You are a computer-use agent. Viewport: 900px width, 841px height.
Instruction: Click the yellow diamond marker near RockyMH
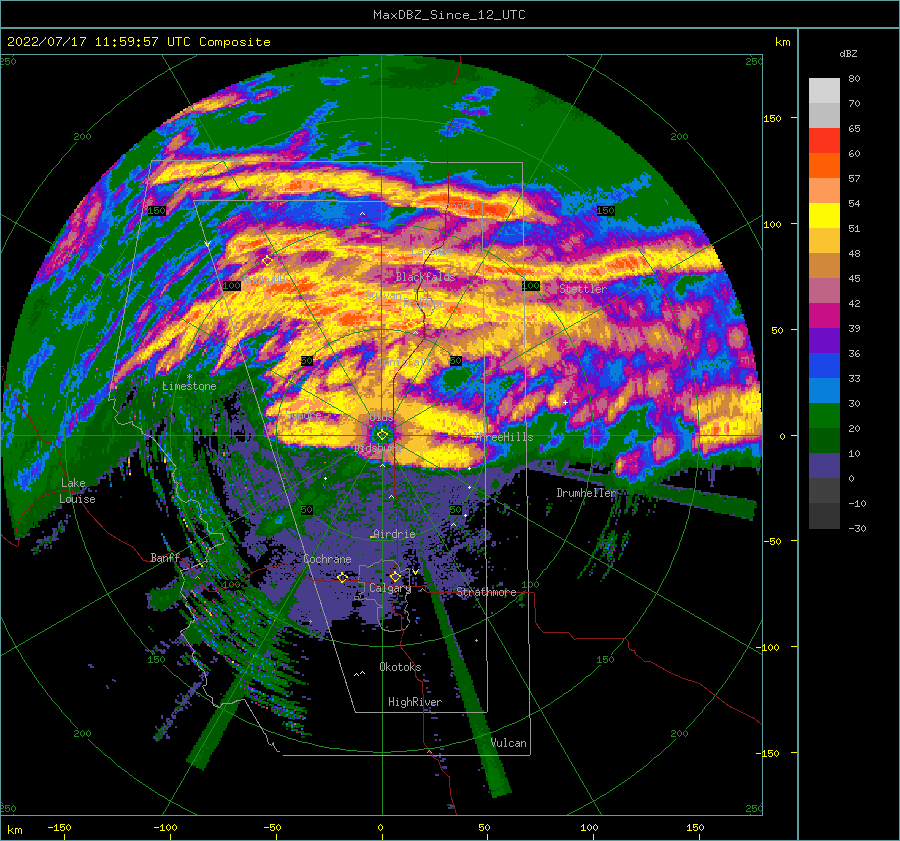point(267,261)
